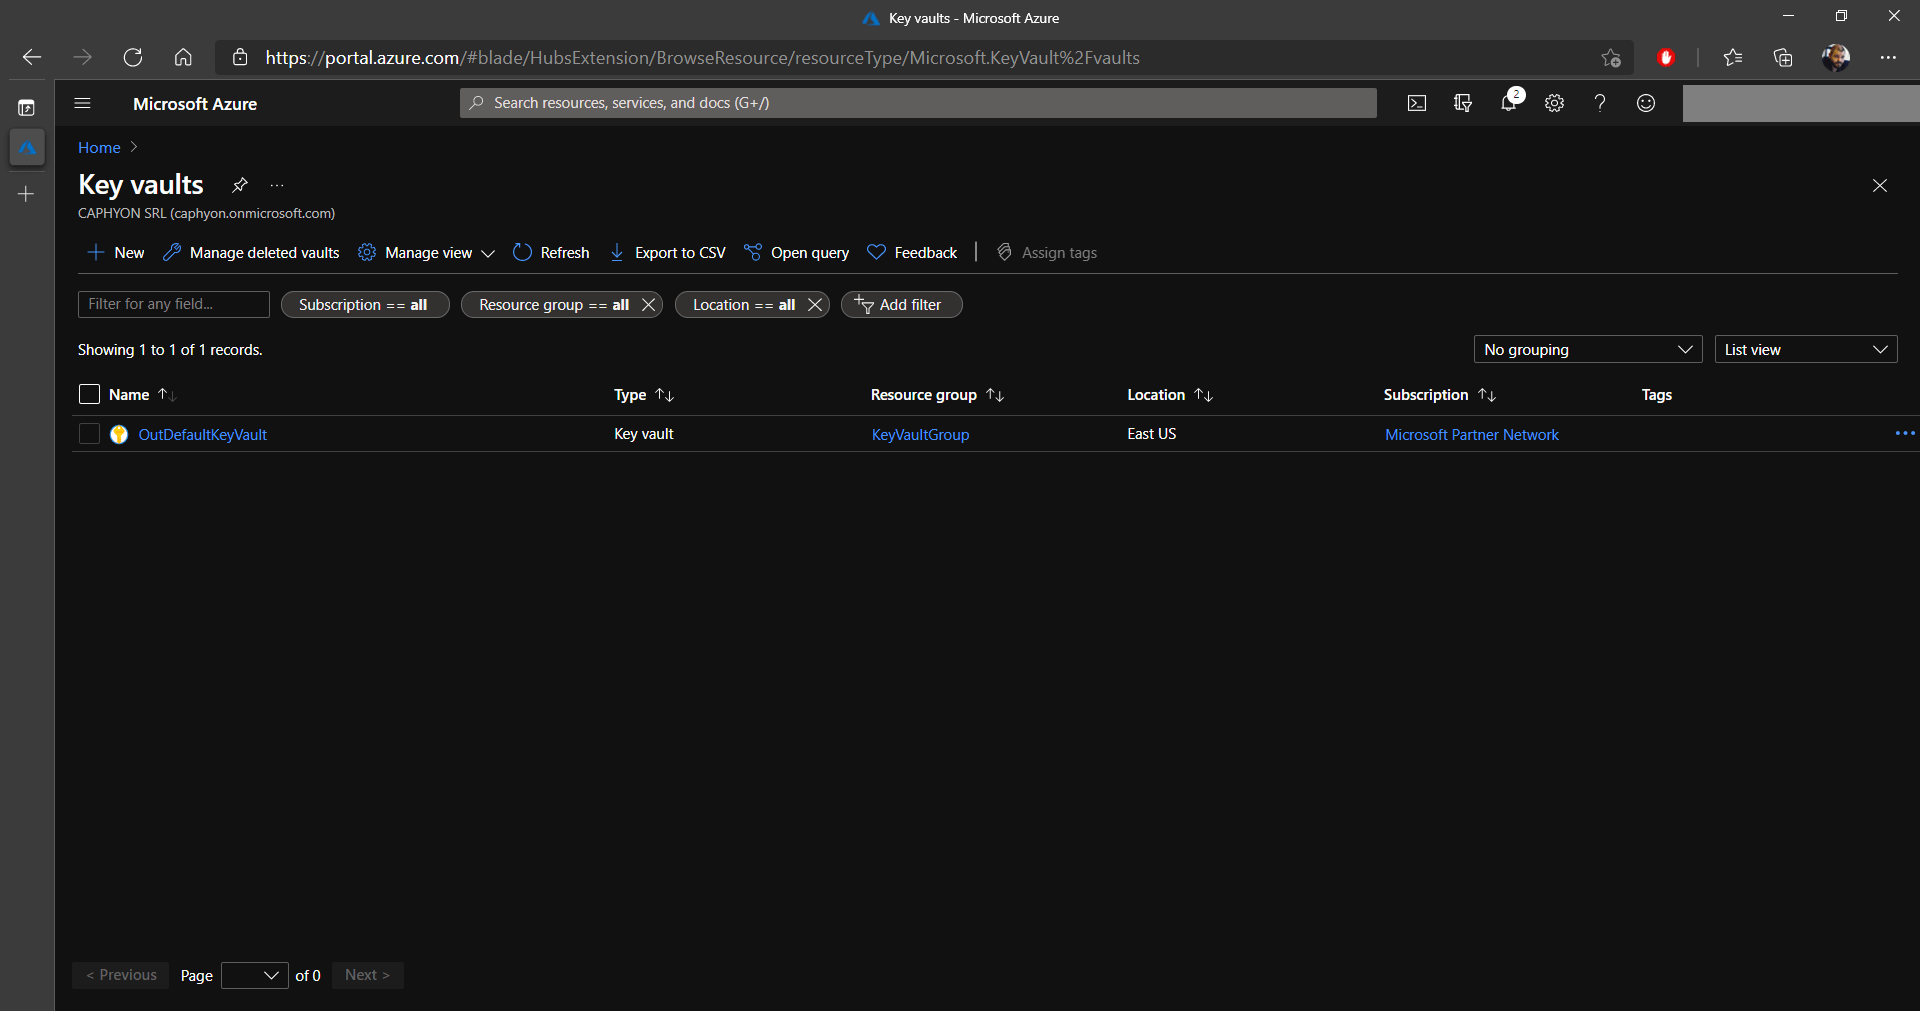
Task: Click the OutDefaultKeyVault key vault icon
Action: (119, 434)
